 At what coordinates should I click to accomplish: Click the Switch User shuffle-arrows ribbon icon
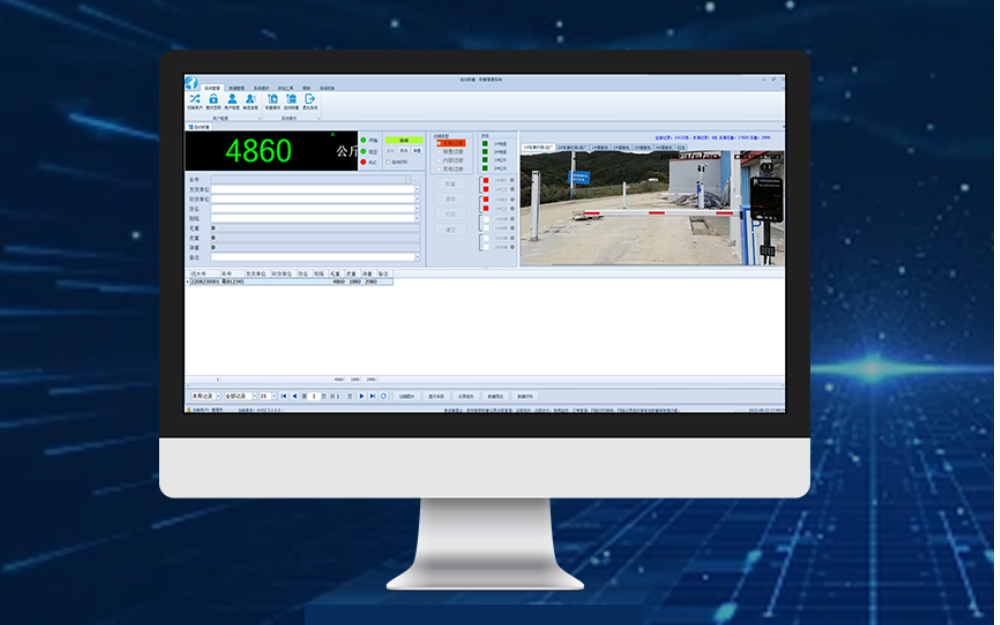click(x=195, y=101)
